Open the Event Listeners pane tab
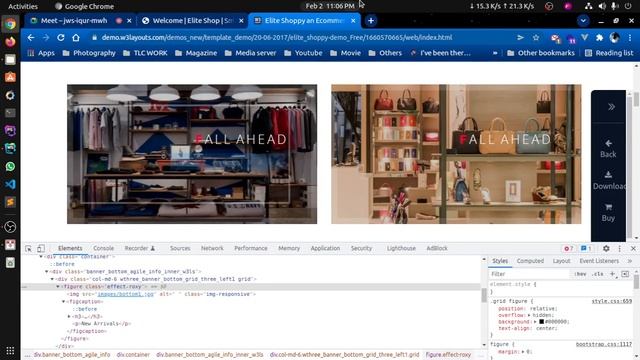The image size is (640, 360). pos(599,261)
